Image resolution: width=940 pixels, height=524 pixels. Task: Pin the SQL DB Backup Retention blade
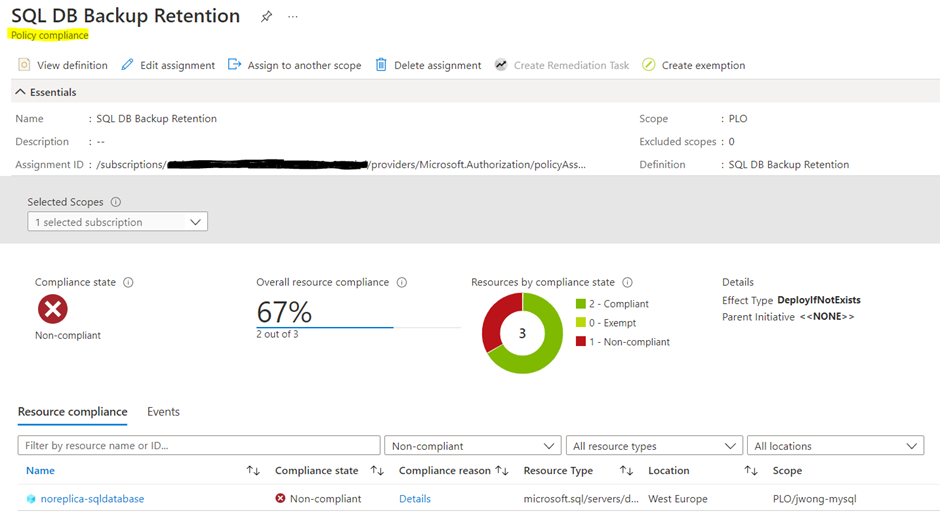(x=266, y=17)
